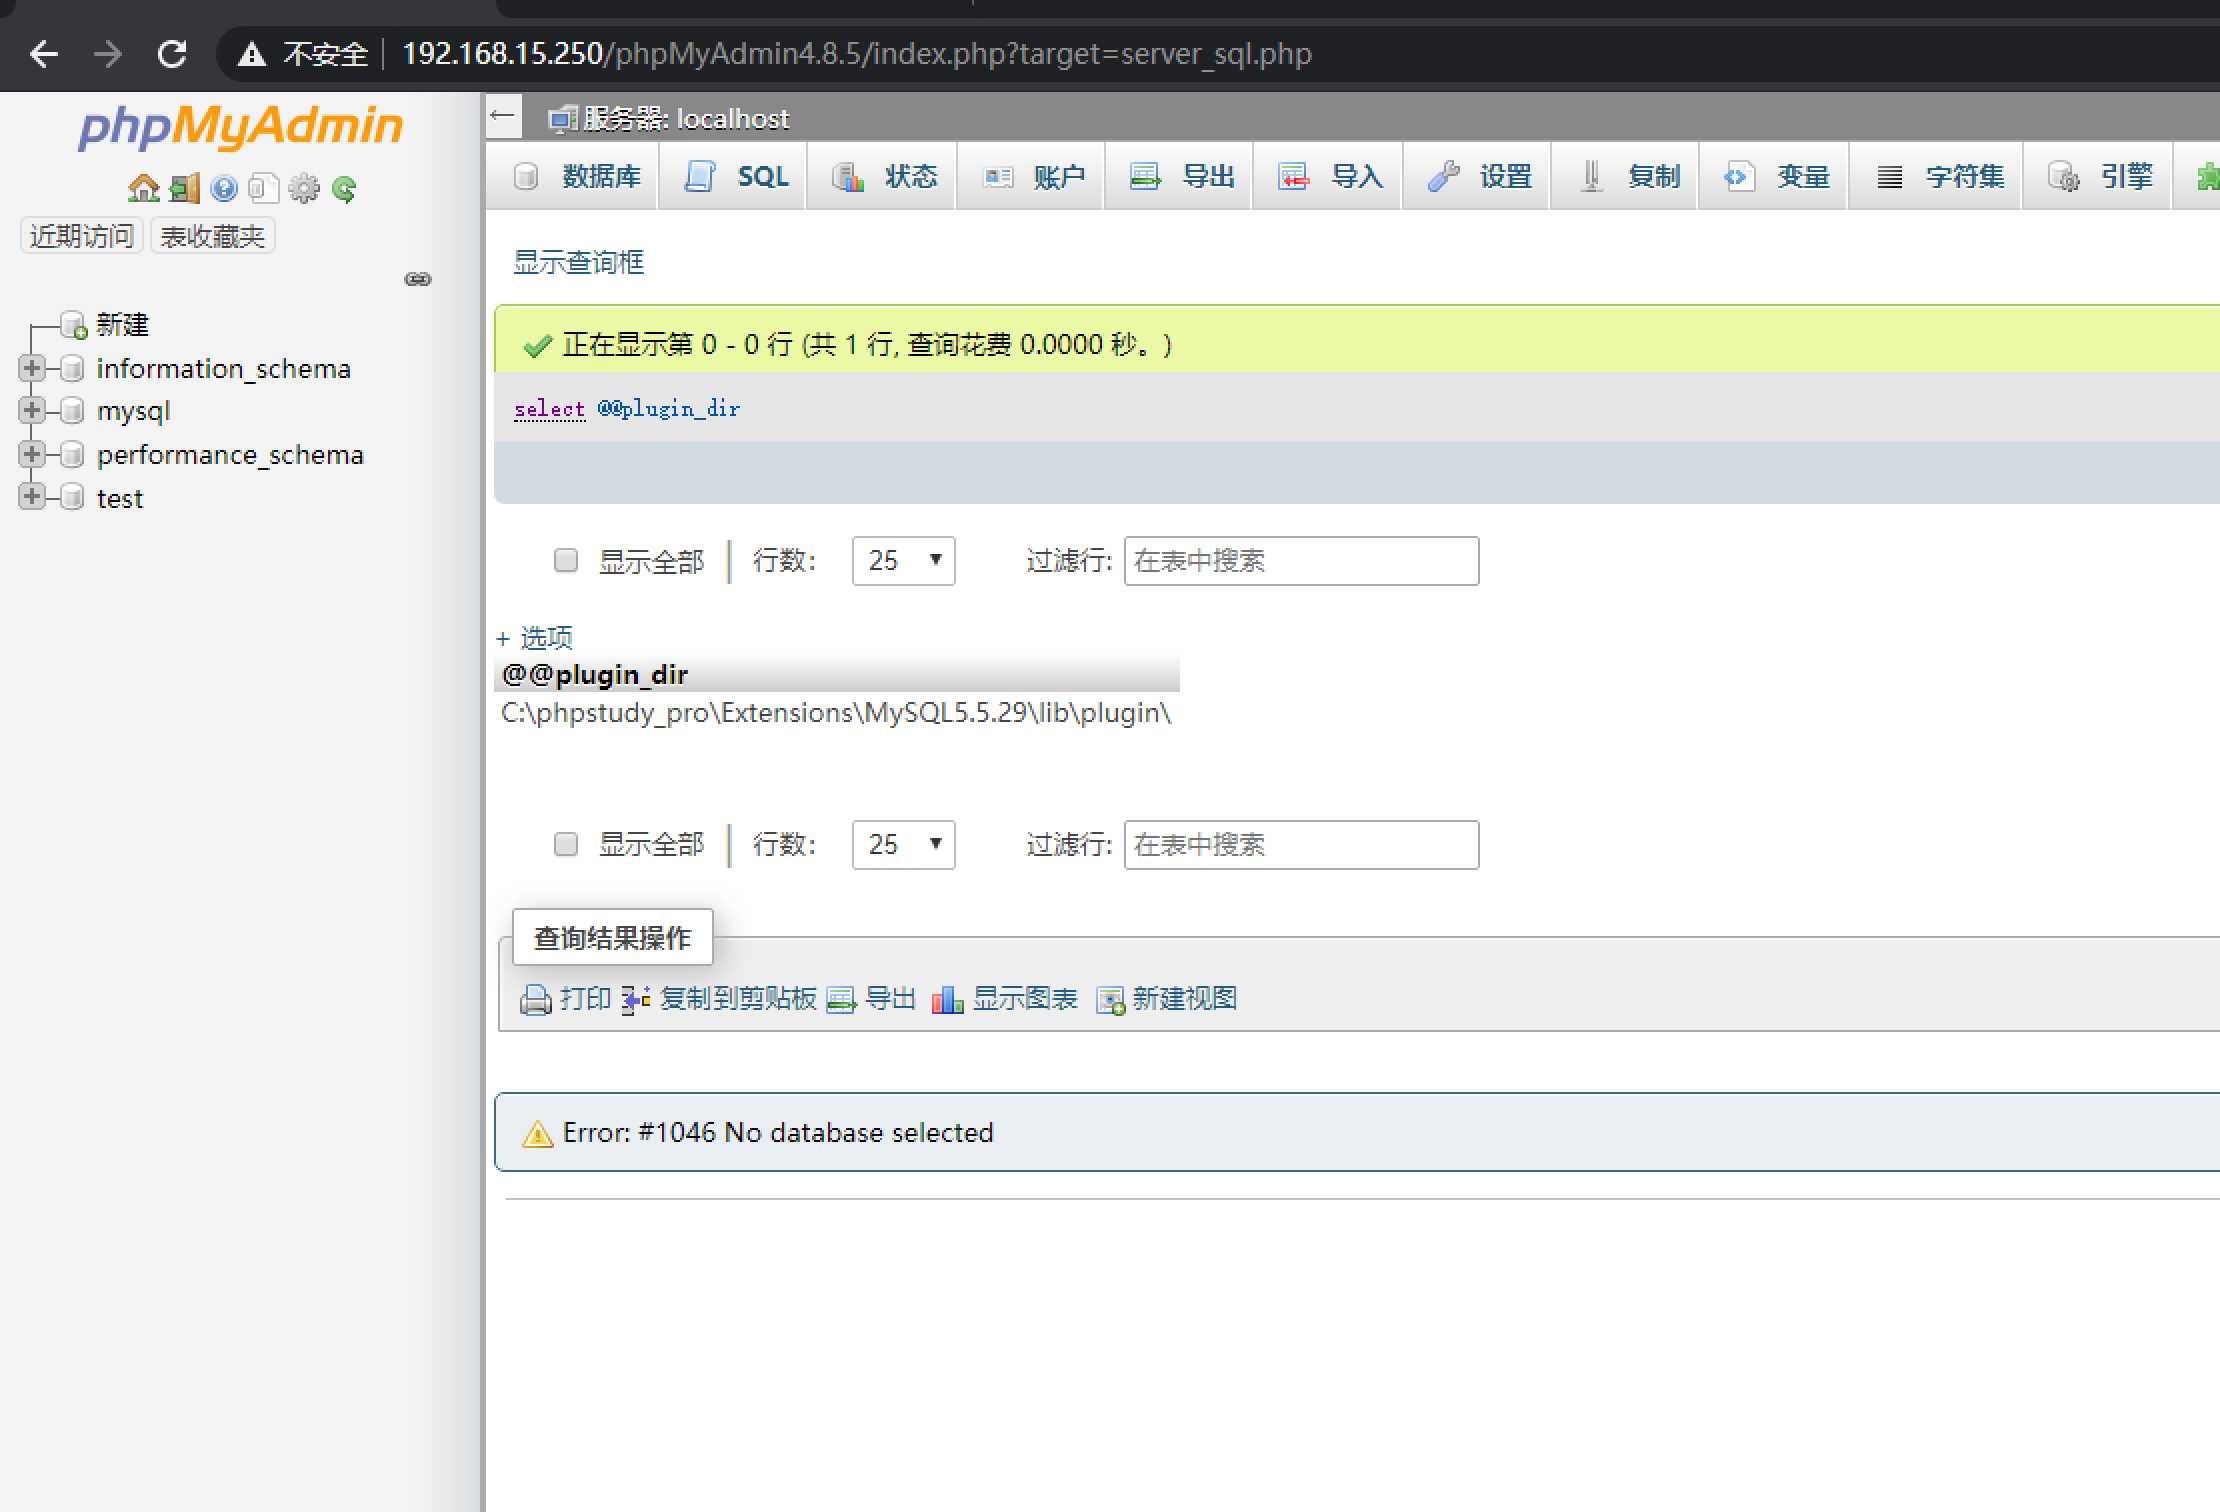Click the browser forward arrow
The width and height of the screenshot is (2220, 1512).
coord(107,53)
